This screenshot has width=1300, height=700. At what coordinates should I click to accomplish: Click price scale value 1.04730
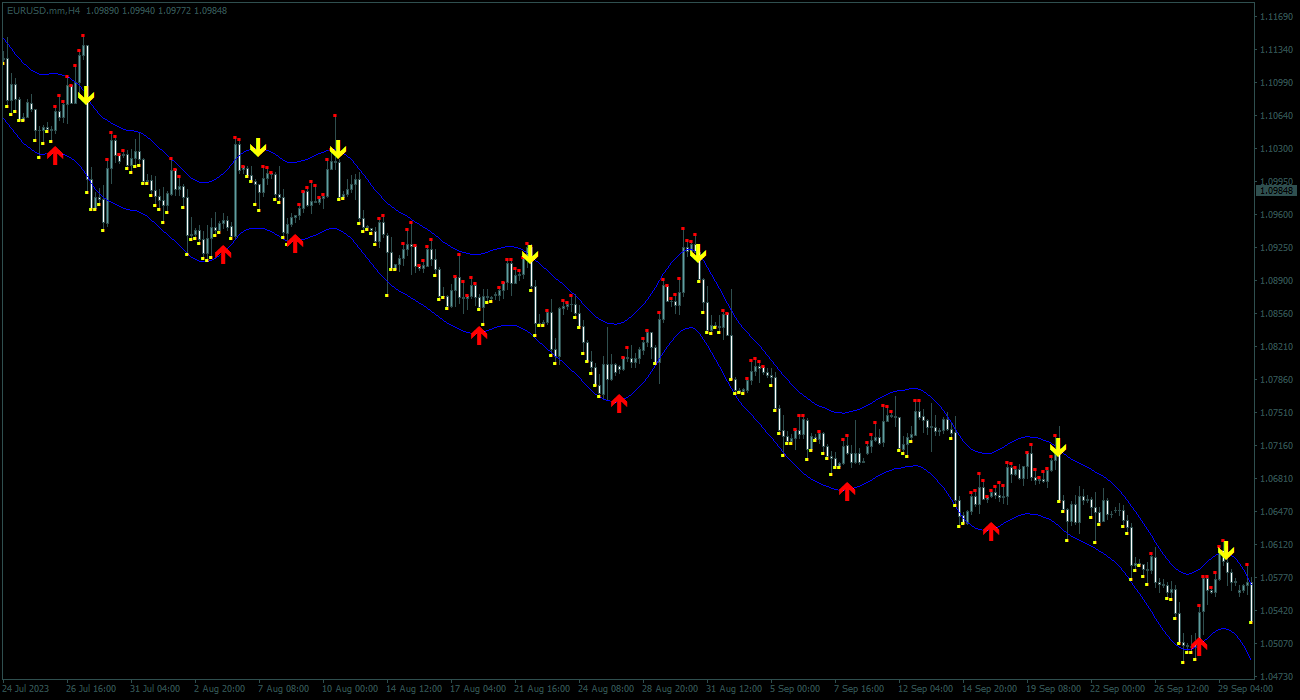pyautogui.click(x=1276, y=677)
